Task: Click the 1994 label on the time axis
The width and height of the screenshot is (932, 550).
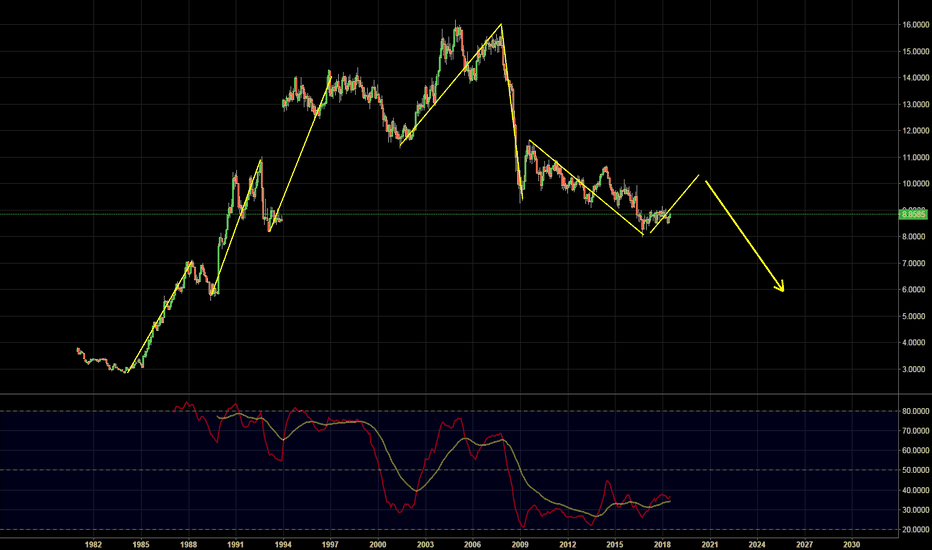Action: pos(283,544)
